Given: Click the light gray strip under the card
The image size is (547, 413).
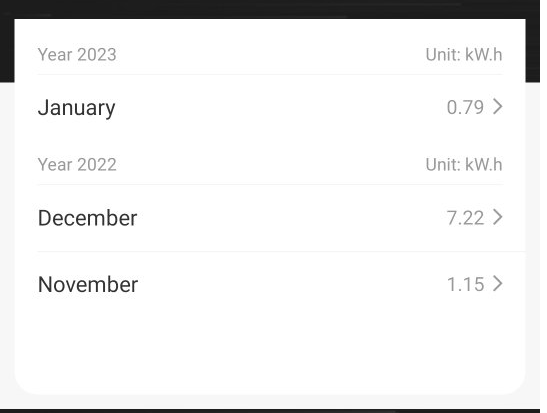Looking at the screenshot, I should point(270,402).
